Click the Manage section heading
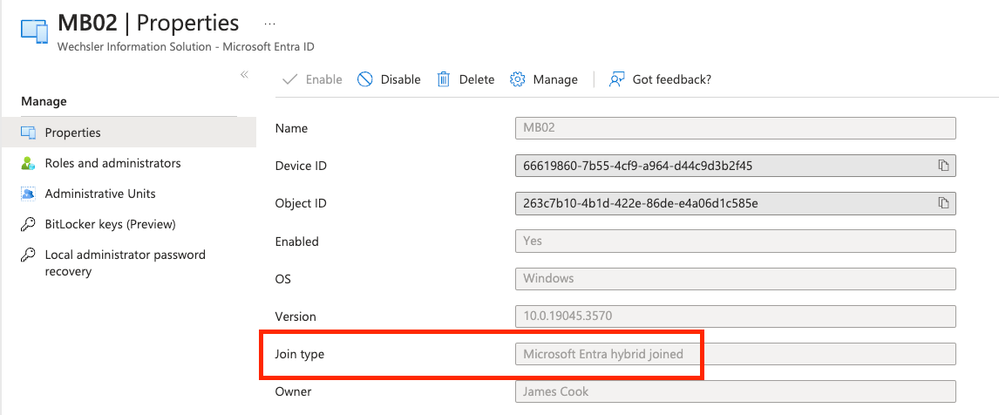Screen dimensions: 999x415 coord(44,101)
